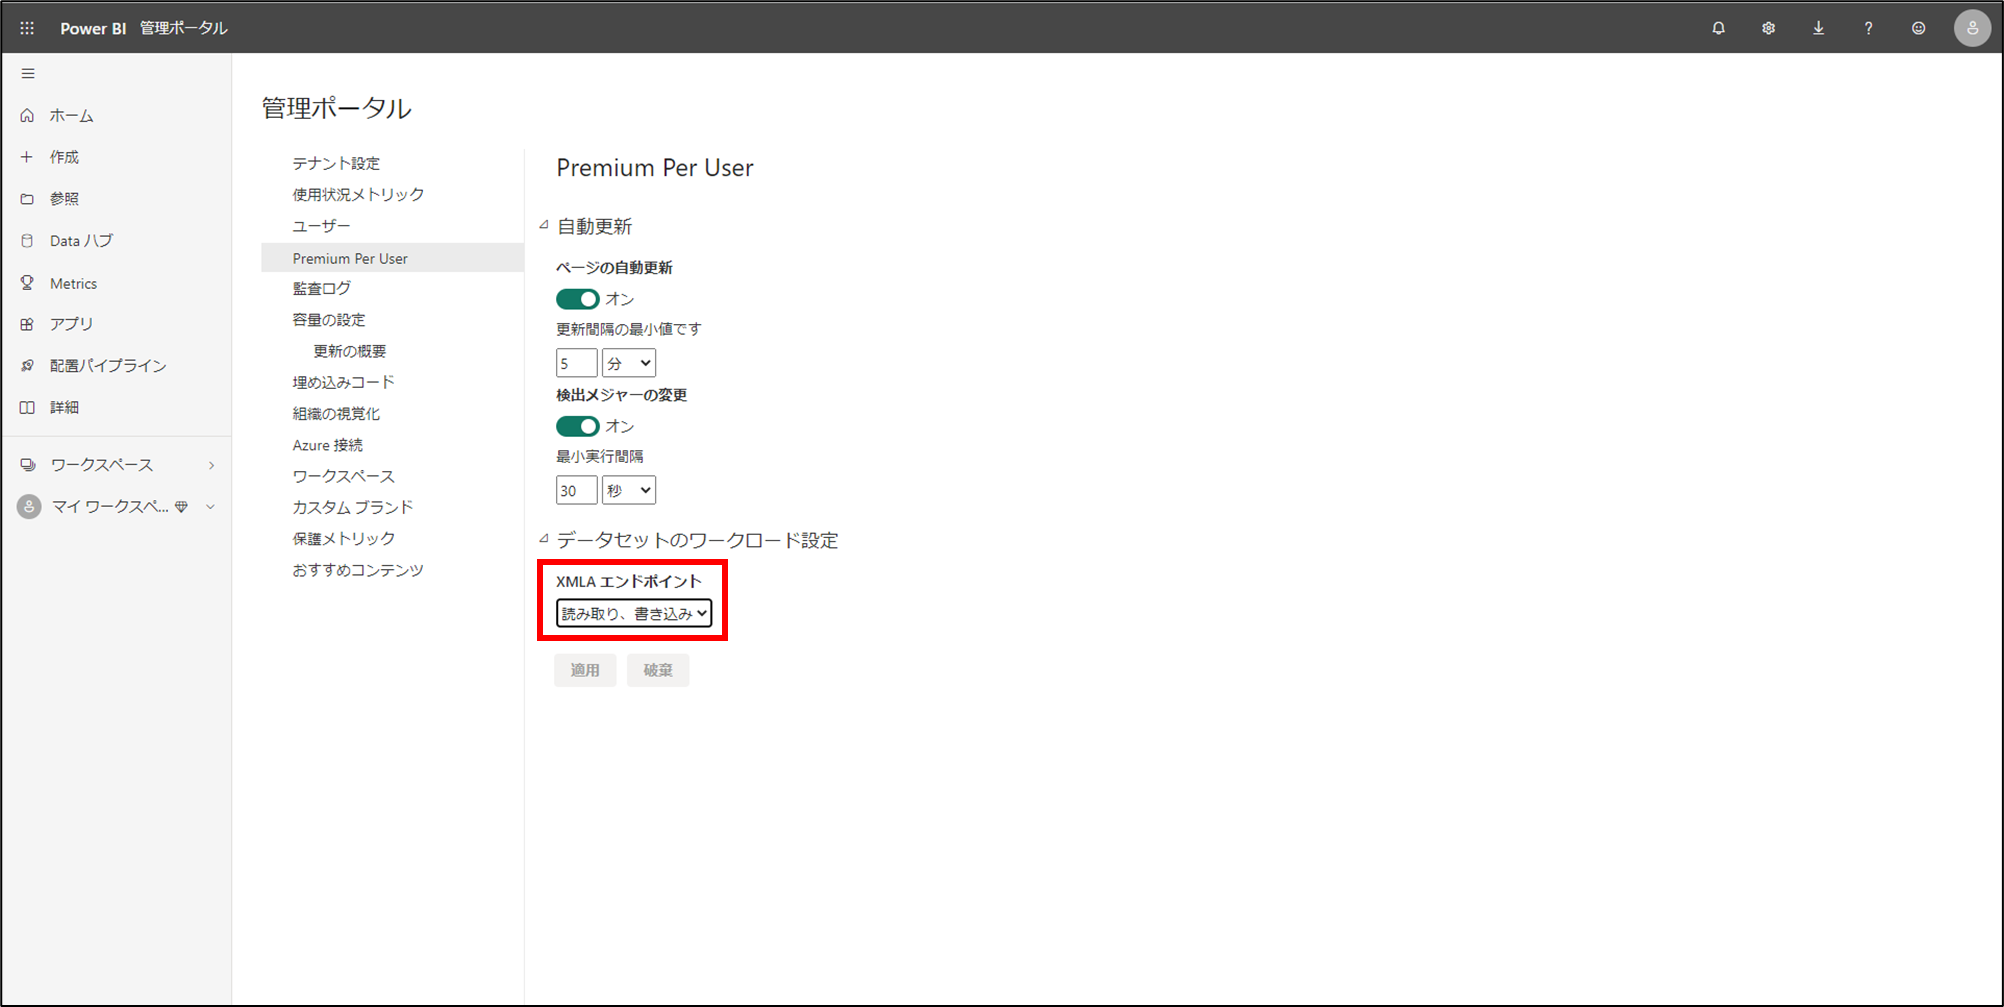Click the minimum interval field showing 30
Screen dimensions: 2004x1007
click(x=576, y=490)
